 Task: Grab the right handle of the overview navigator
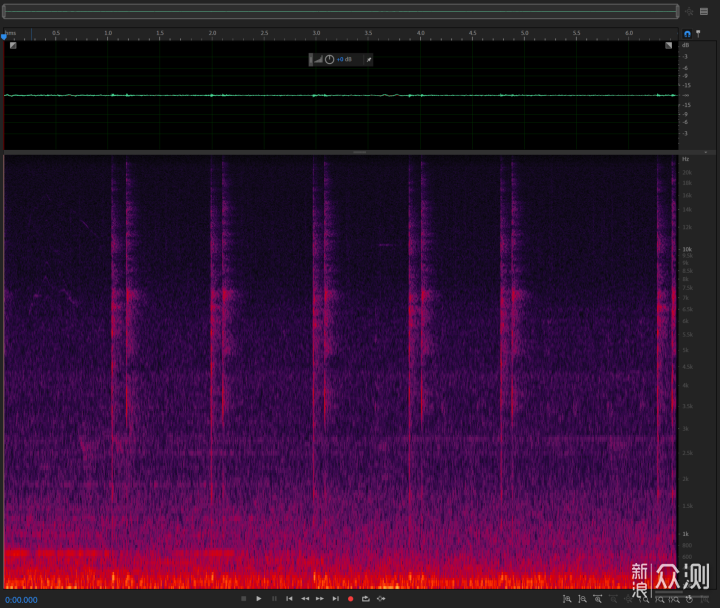tap(678, 11)
